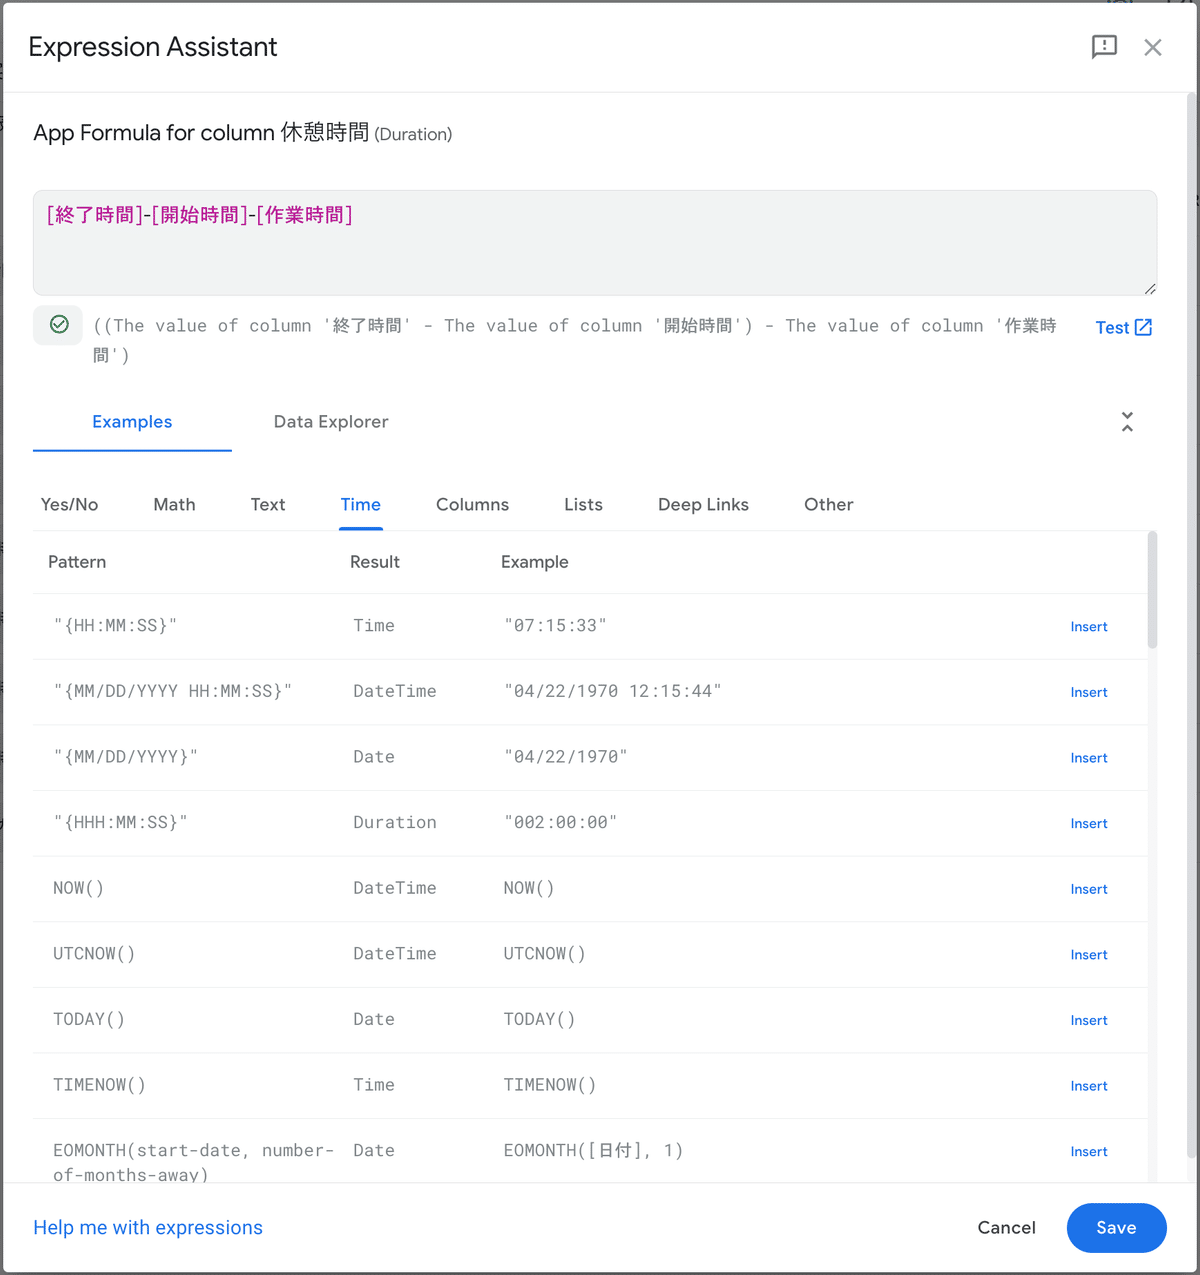Open the Help me with expressions link
This screenshot has width=1200, height=1275.
pos(148,1228)
